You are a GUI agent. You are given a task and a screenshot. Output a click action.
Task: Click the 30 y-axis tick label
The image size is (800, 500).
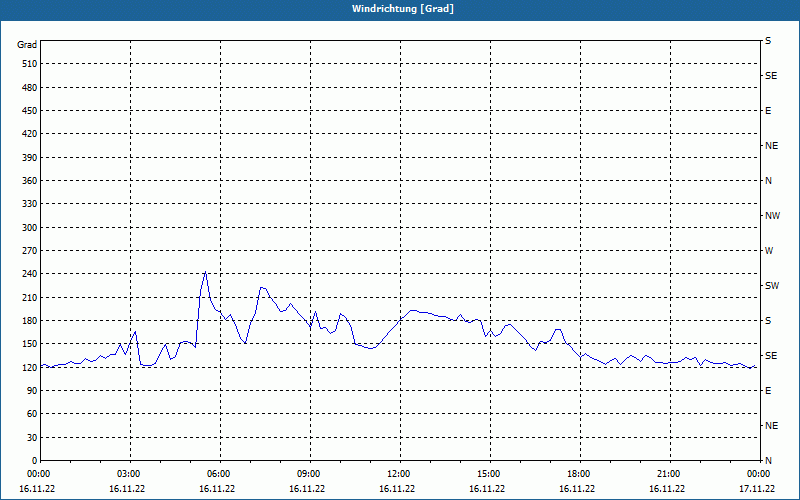coord(32,438)
